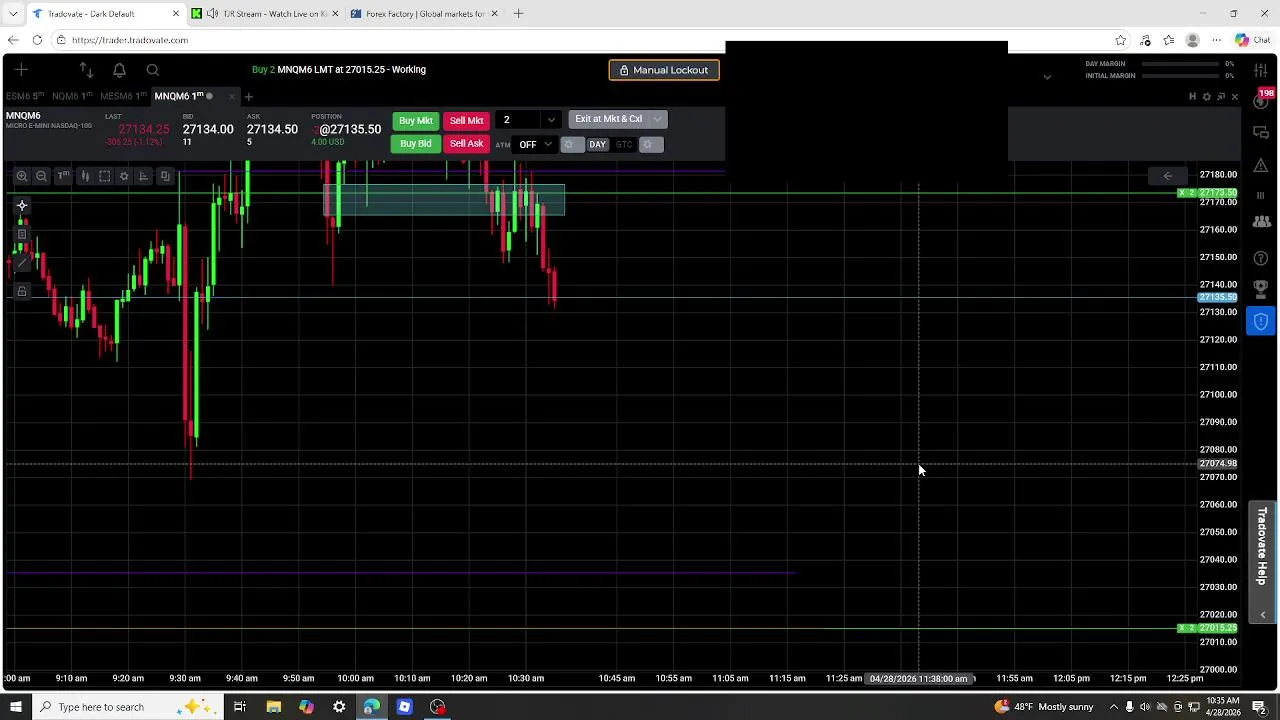Open chart panel settings gear

pos(1206,97)
